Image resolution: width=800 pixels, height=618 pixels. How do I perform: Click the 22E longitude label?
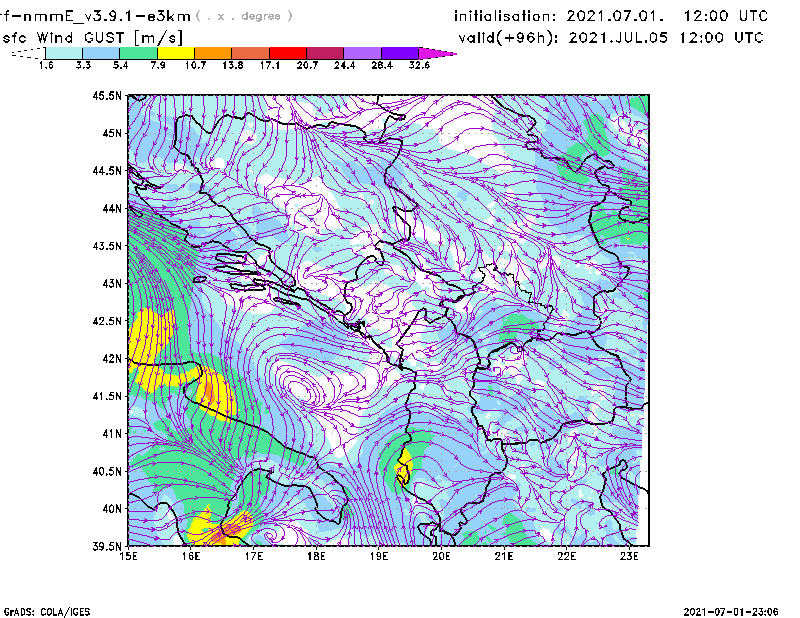567,556
